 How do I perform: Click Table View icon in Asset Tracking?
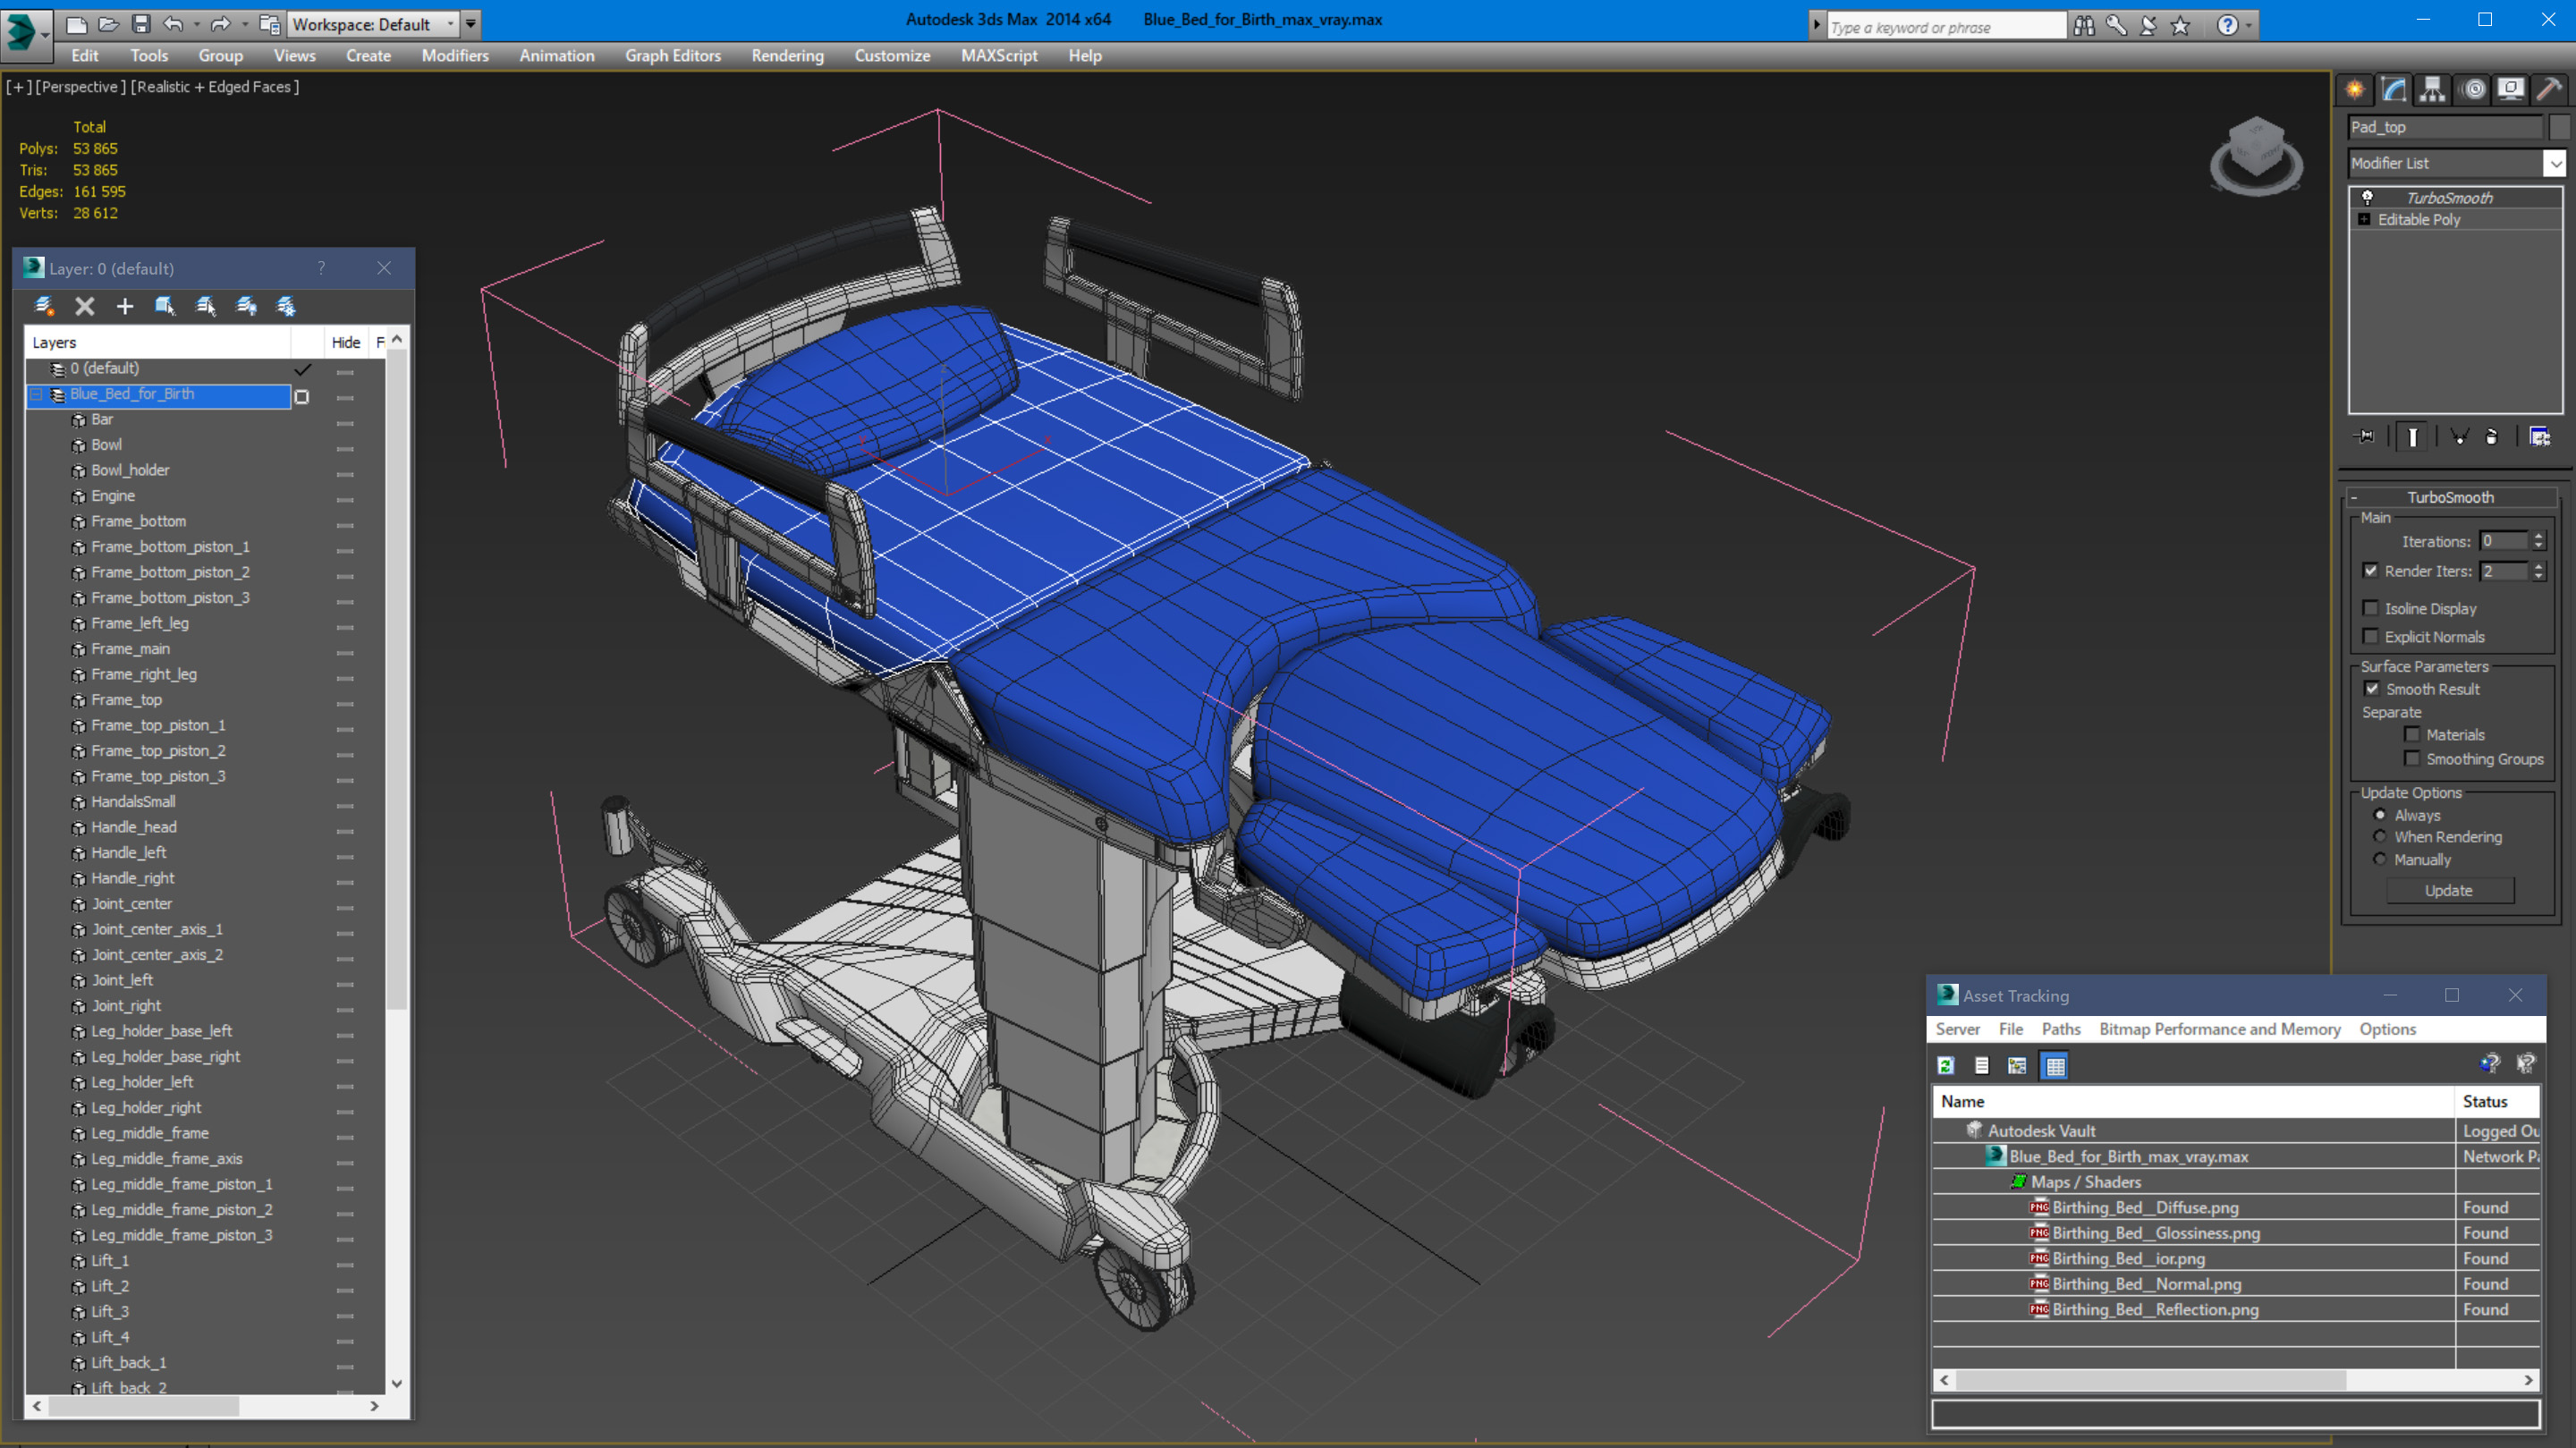point(2055,1065)
